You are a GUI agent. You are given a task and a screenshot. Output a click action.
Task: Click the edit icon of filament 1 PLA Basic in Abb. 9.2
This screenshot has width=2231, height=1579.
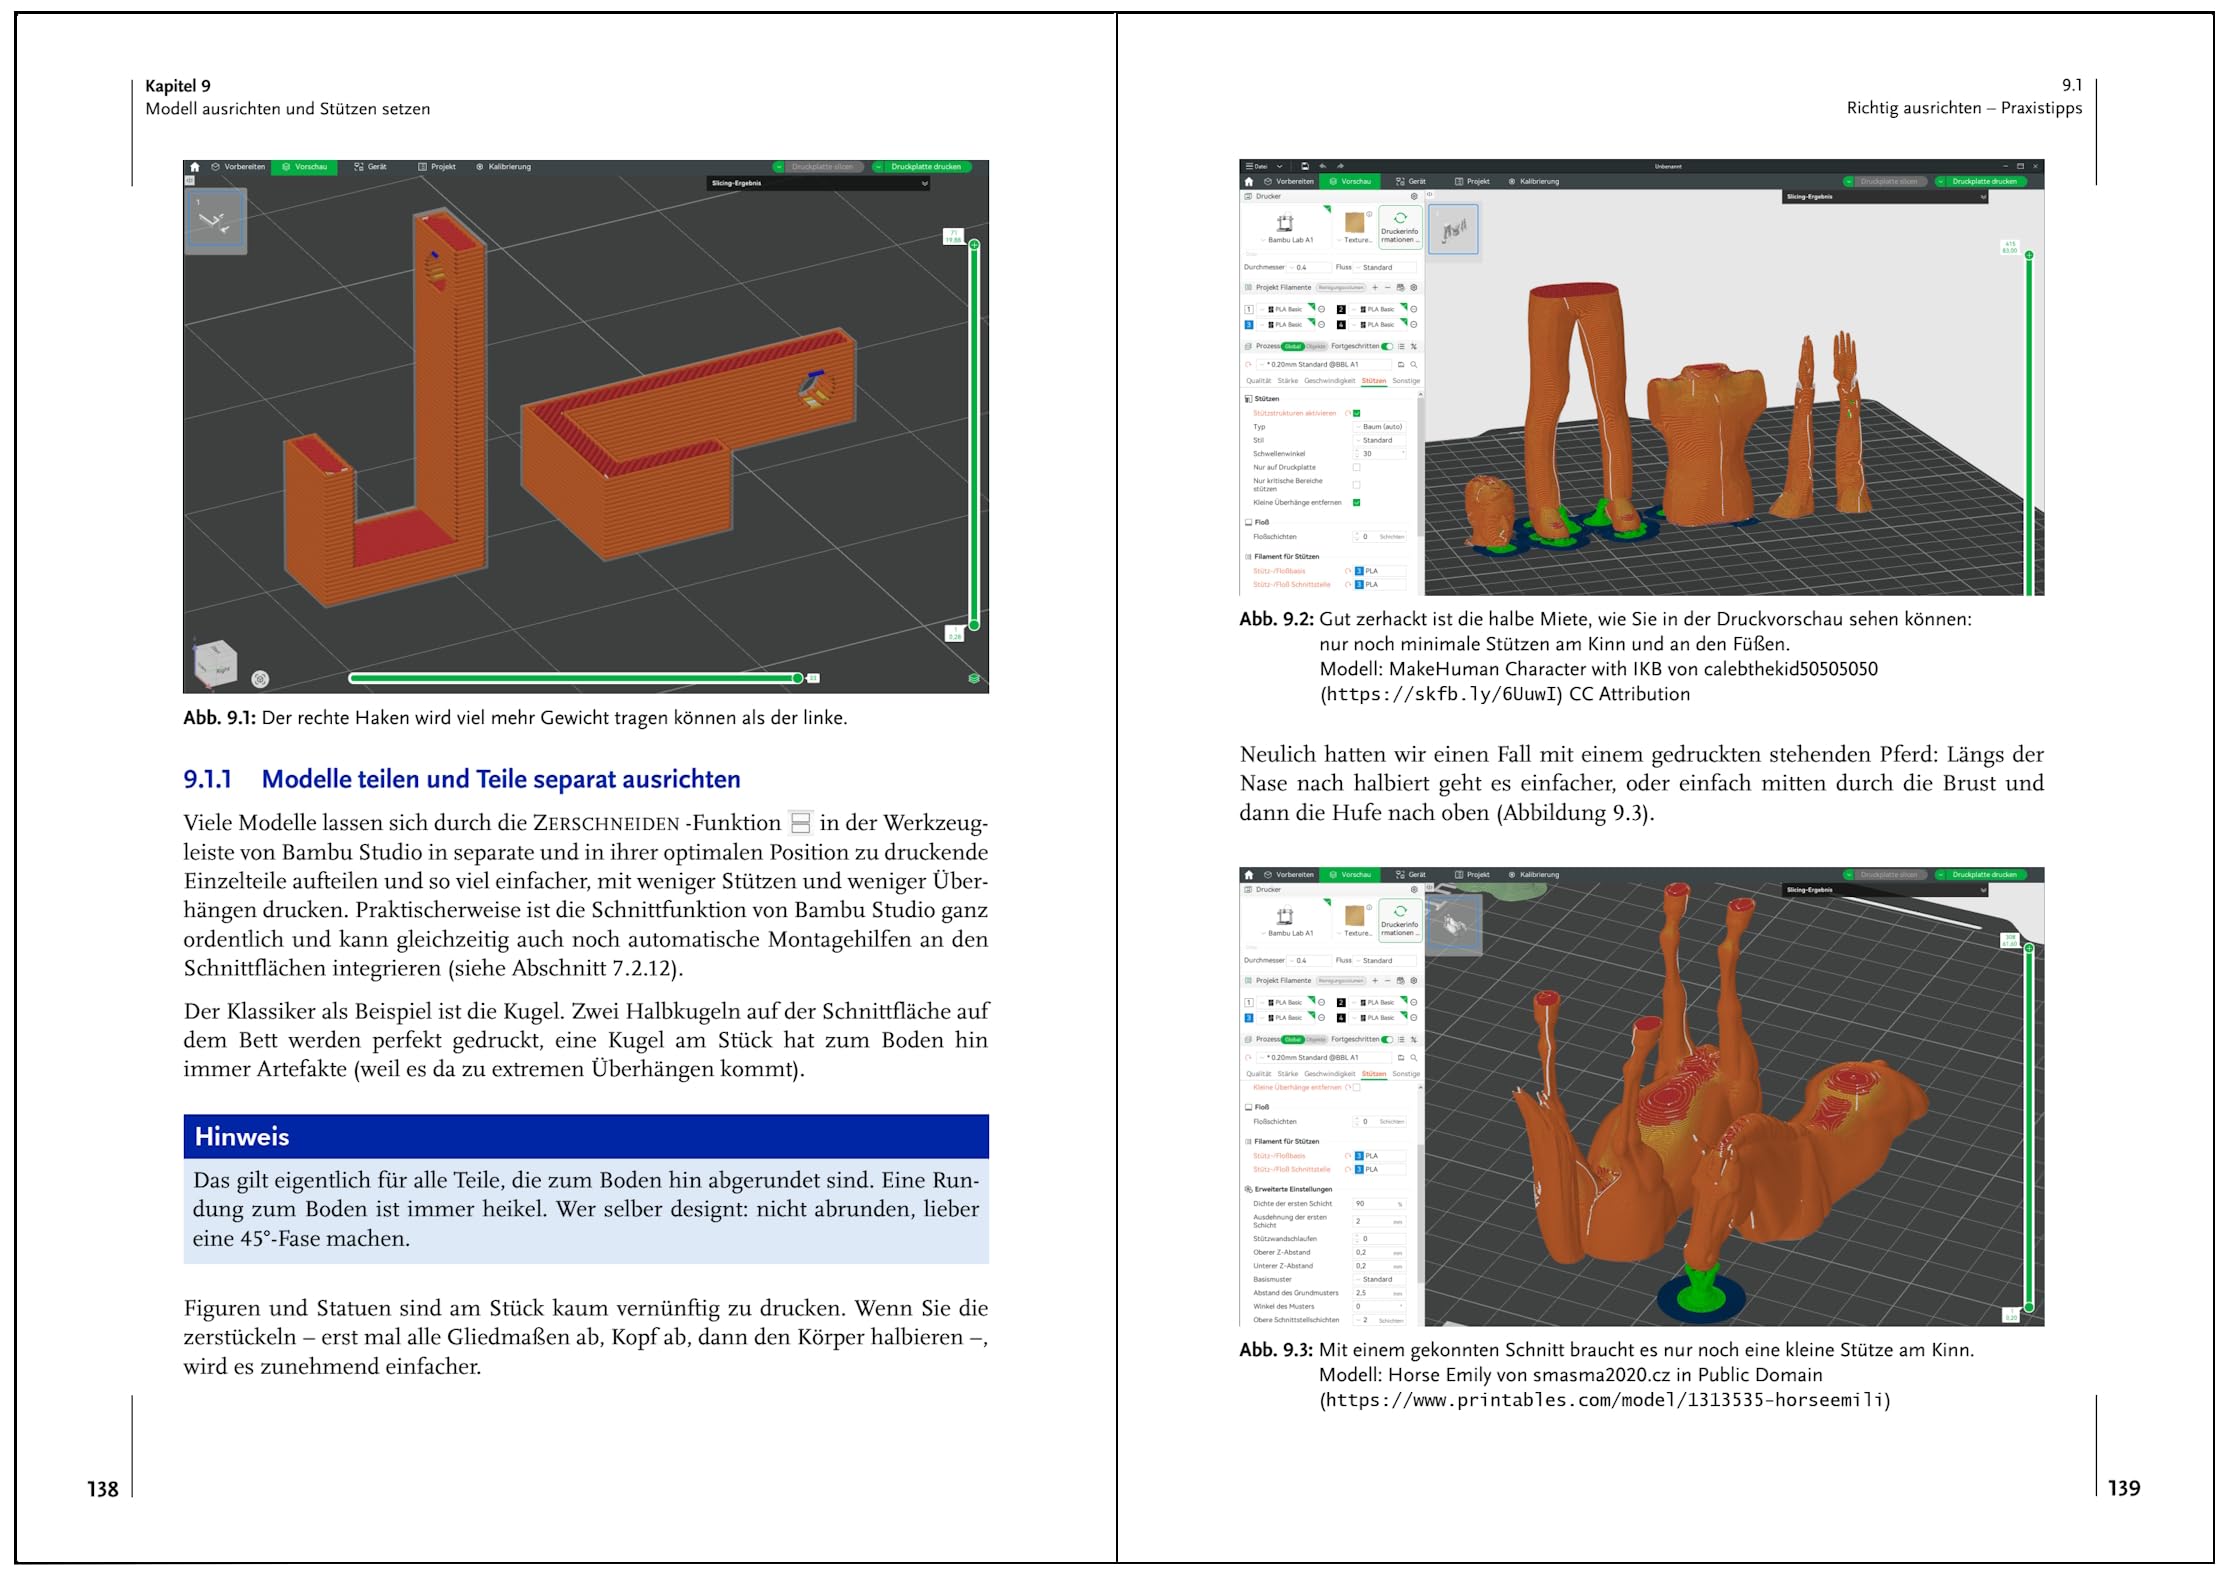coord(1322,310)
